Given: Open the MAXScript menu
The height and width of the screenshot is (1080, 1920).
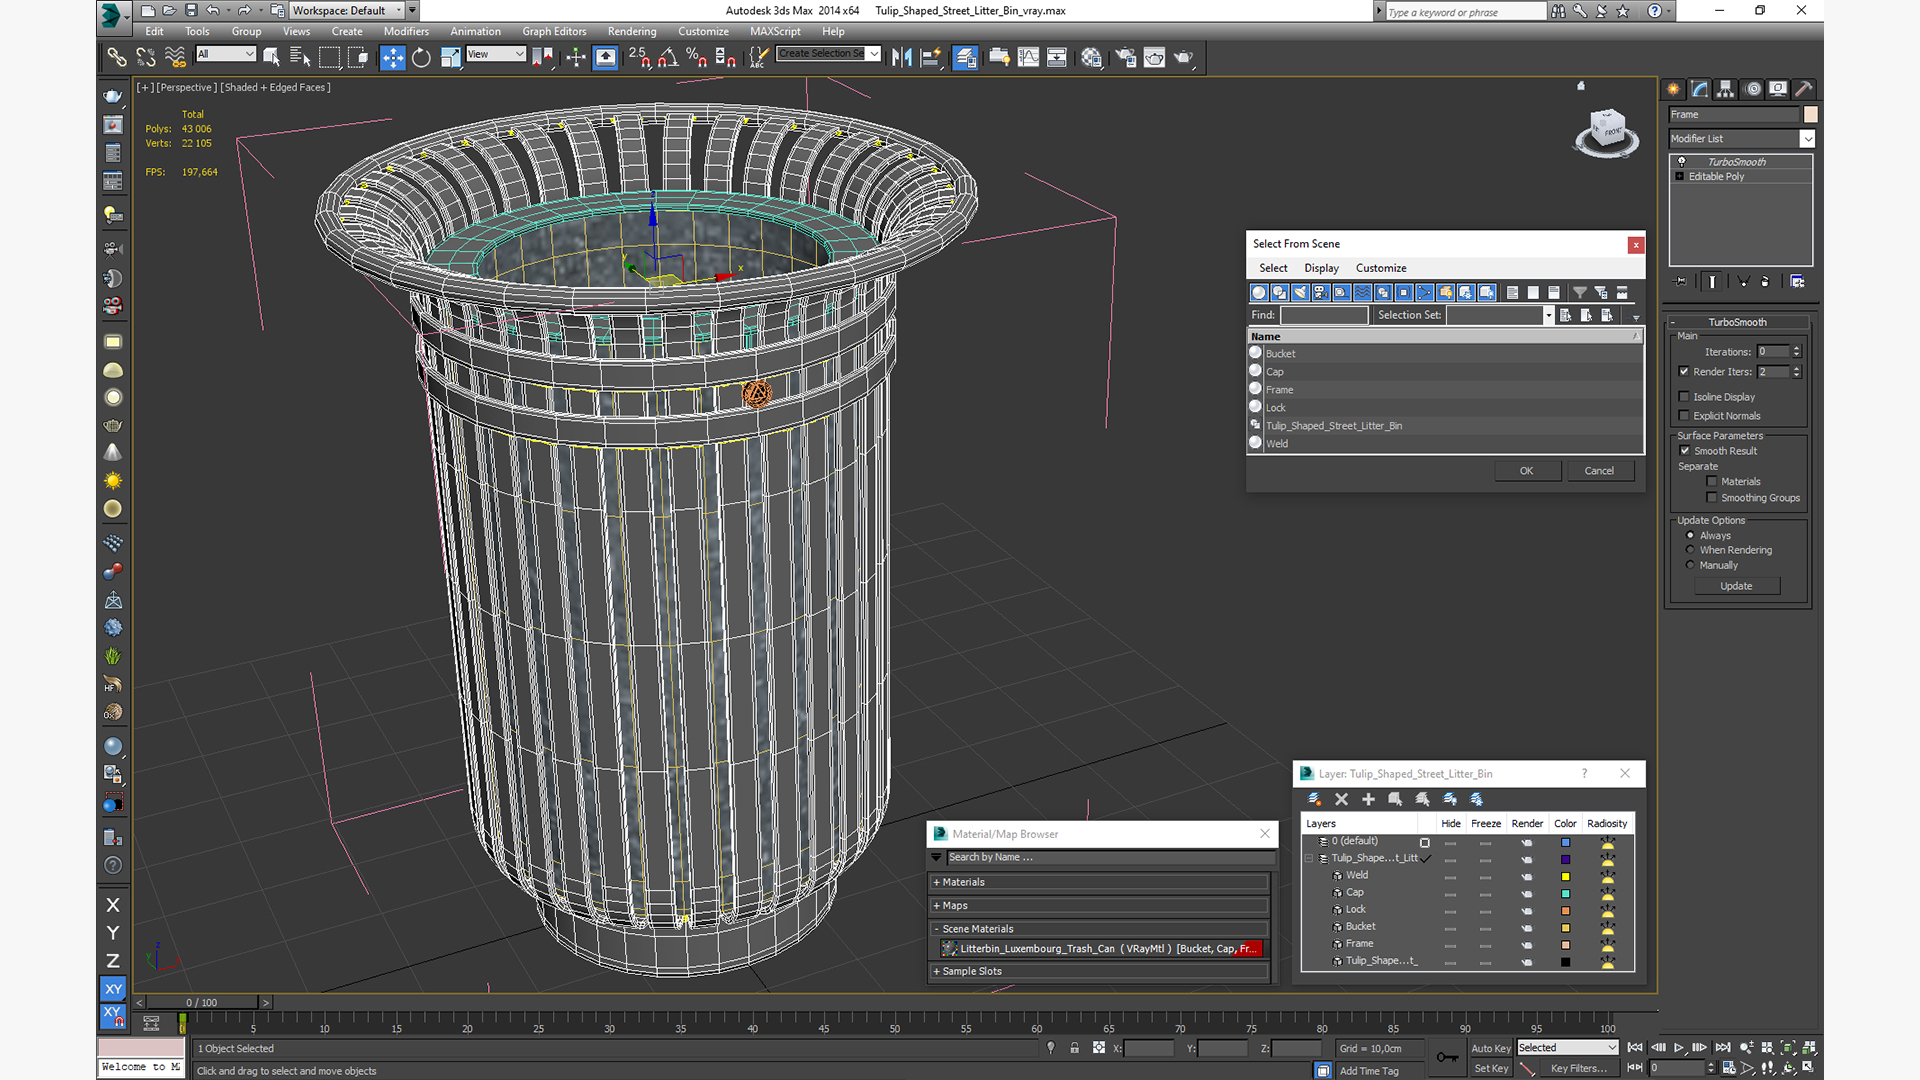Looking at the screenshot, I should click(x=775, y=31).
